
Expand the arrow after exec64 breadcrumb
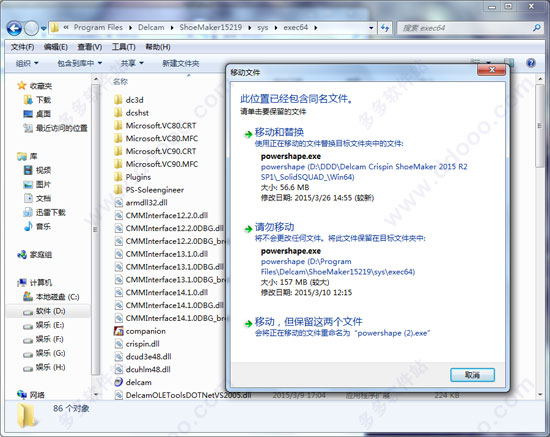[x=316, y=28]
